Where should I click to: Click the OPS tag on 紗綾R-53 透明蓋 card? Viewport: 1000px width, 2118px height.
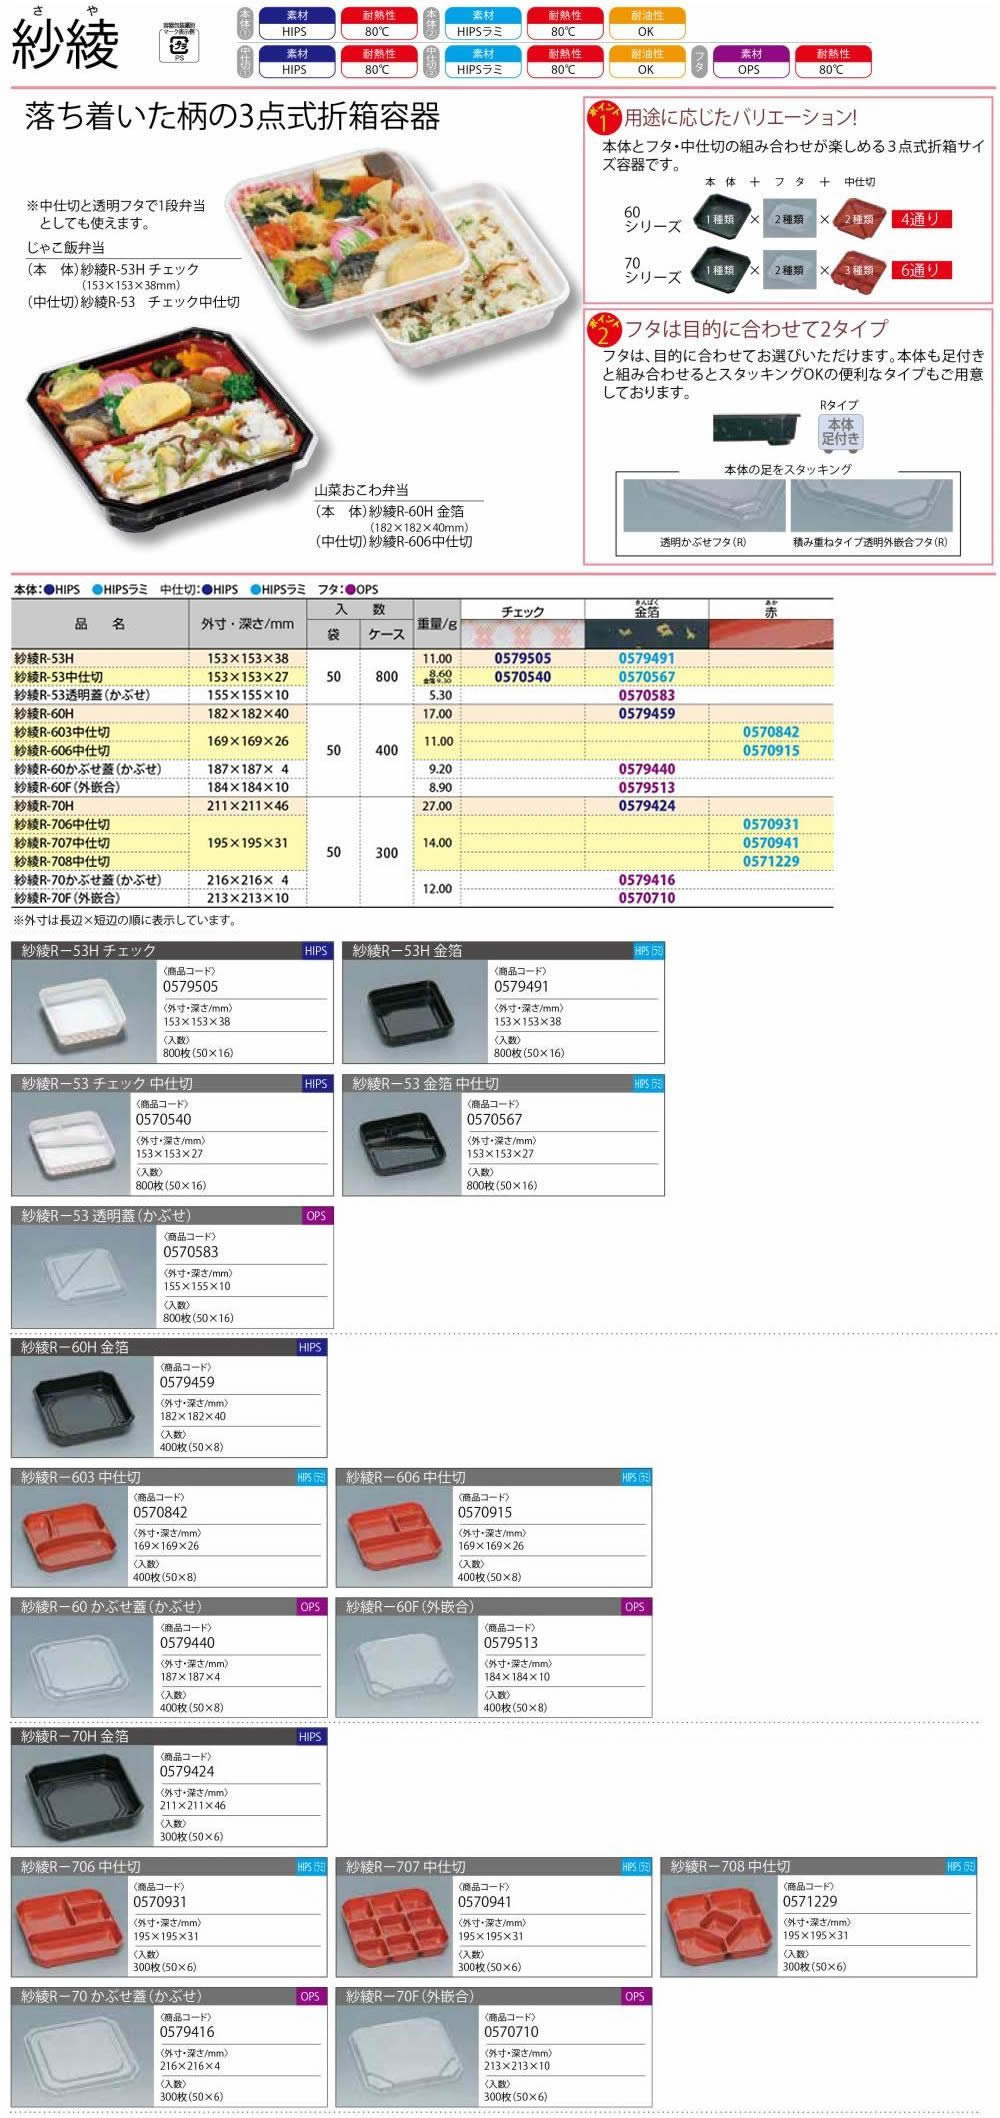[316, 1216]
